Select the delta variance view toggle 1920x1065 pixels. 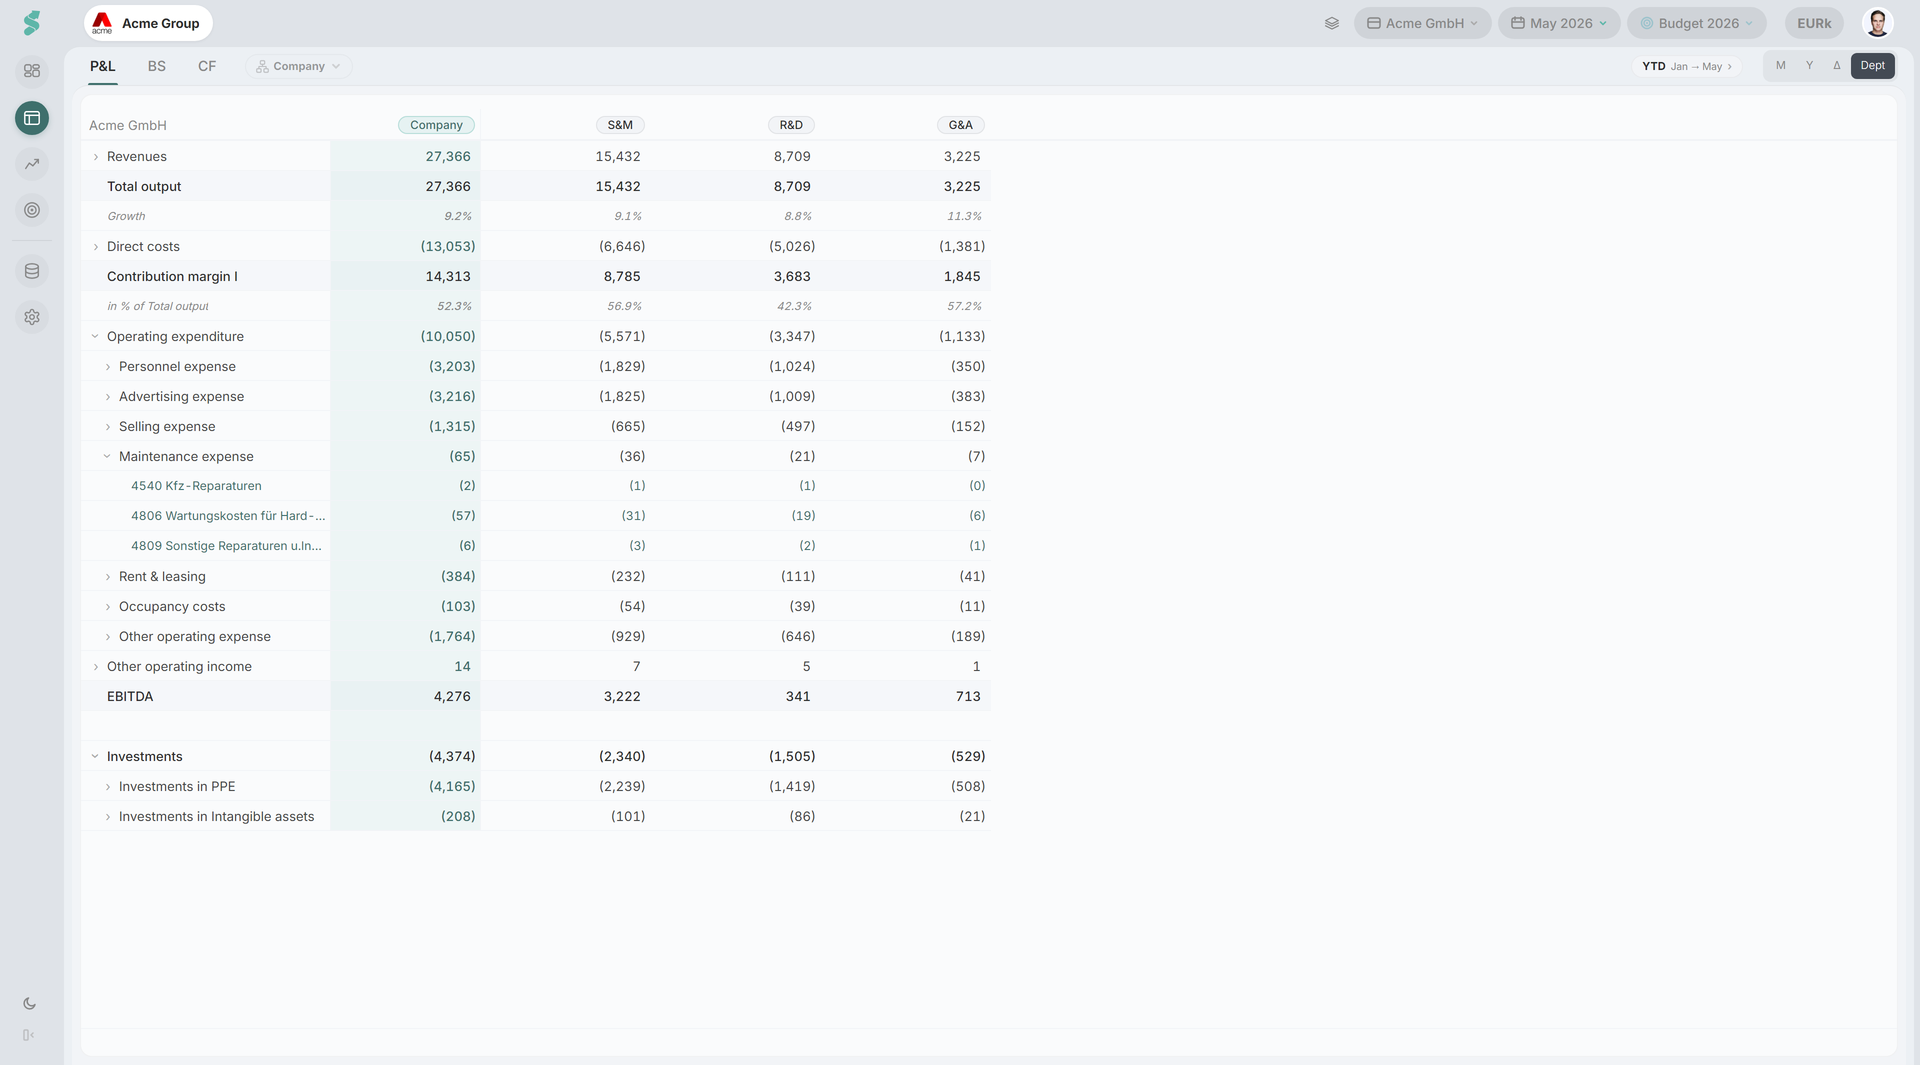click(x=1837, y=66)
